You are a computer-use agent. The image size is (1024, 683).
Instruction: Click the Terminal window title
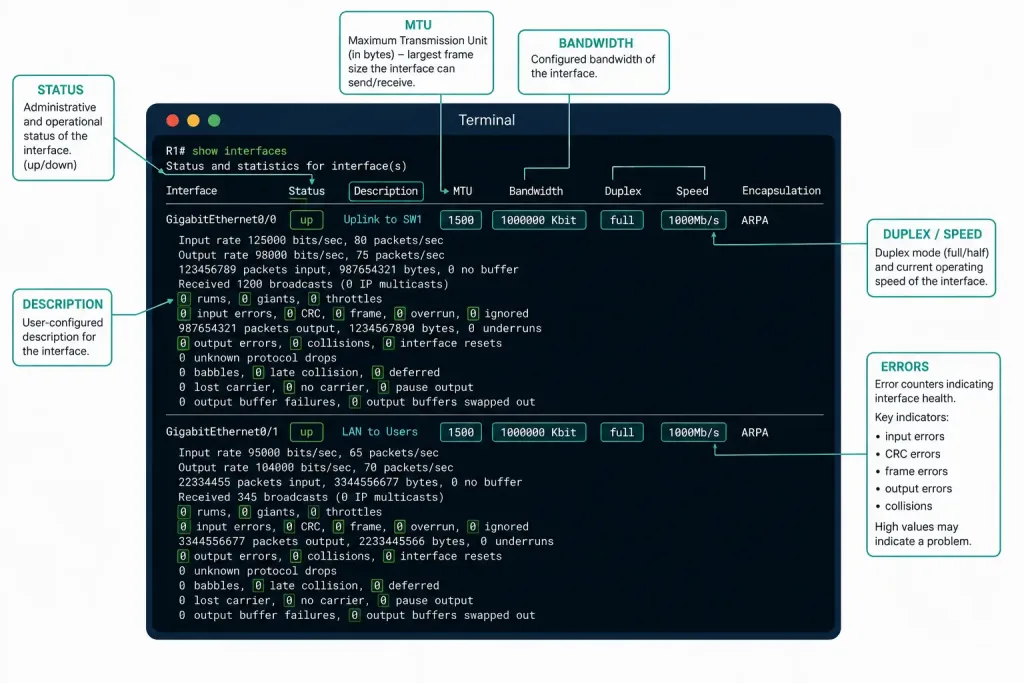(487, 120)
